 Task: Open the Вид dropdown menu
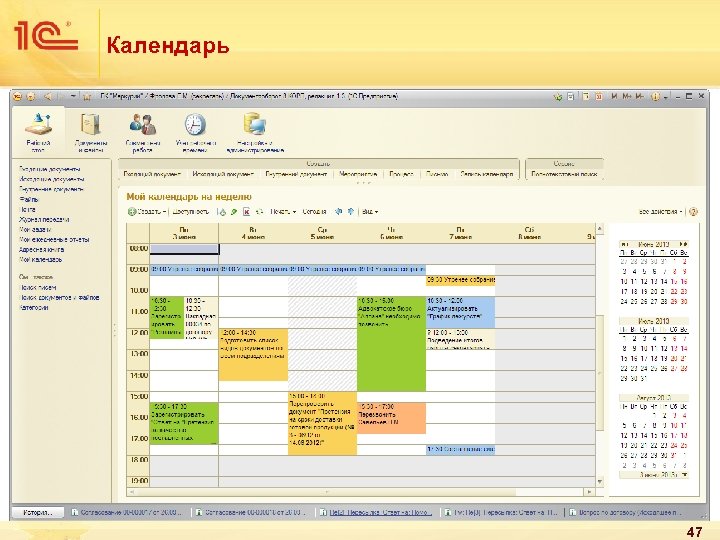370,212
